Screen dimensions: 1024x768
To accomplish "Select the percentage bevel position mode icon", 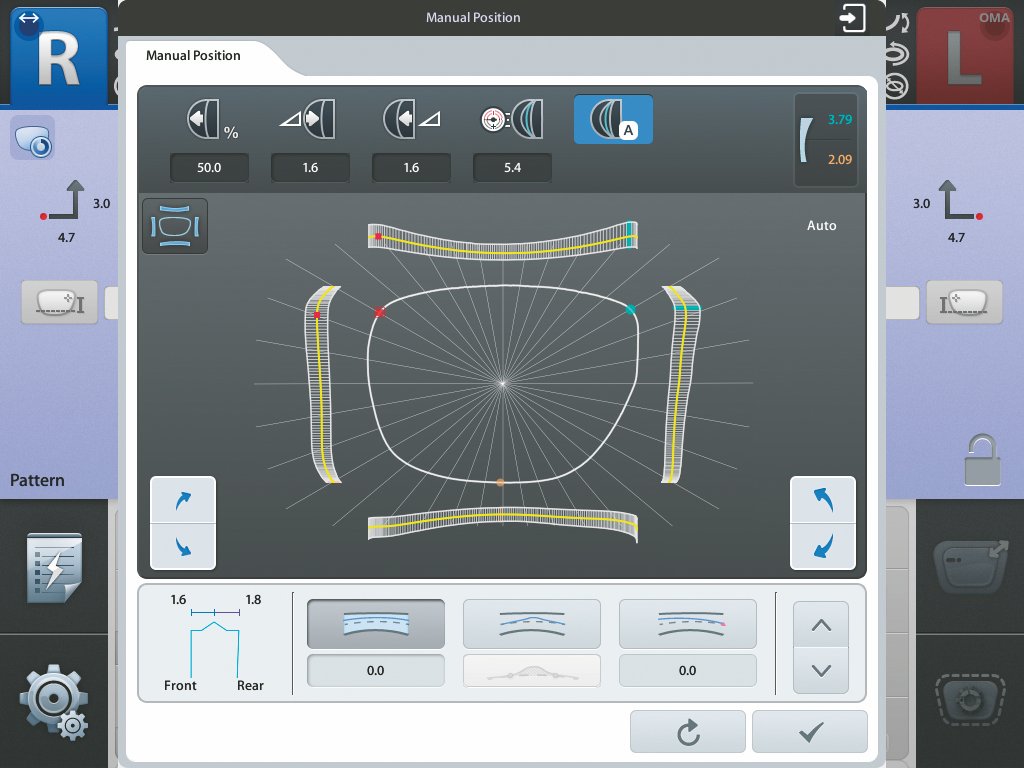I will tap(209, 119).
